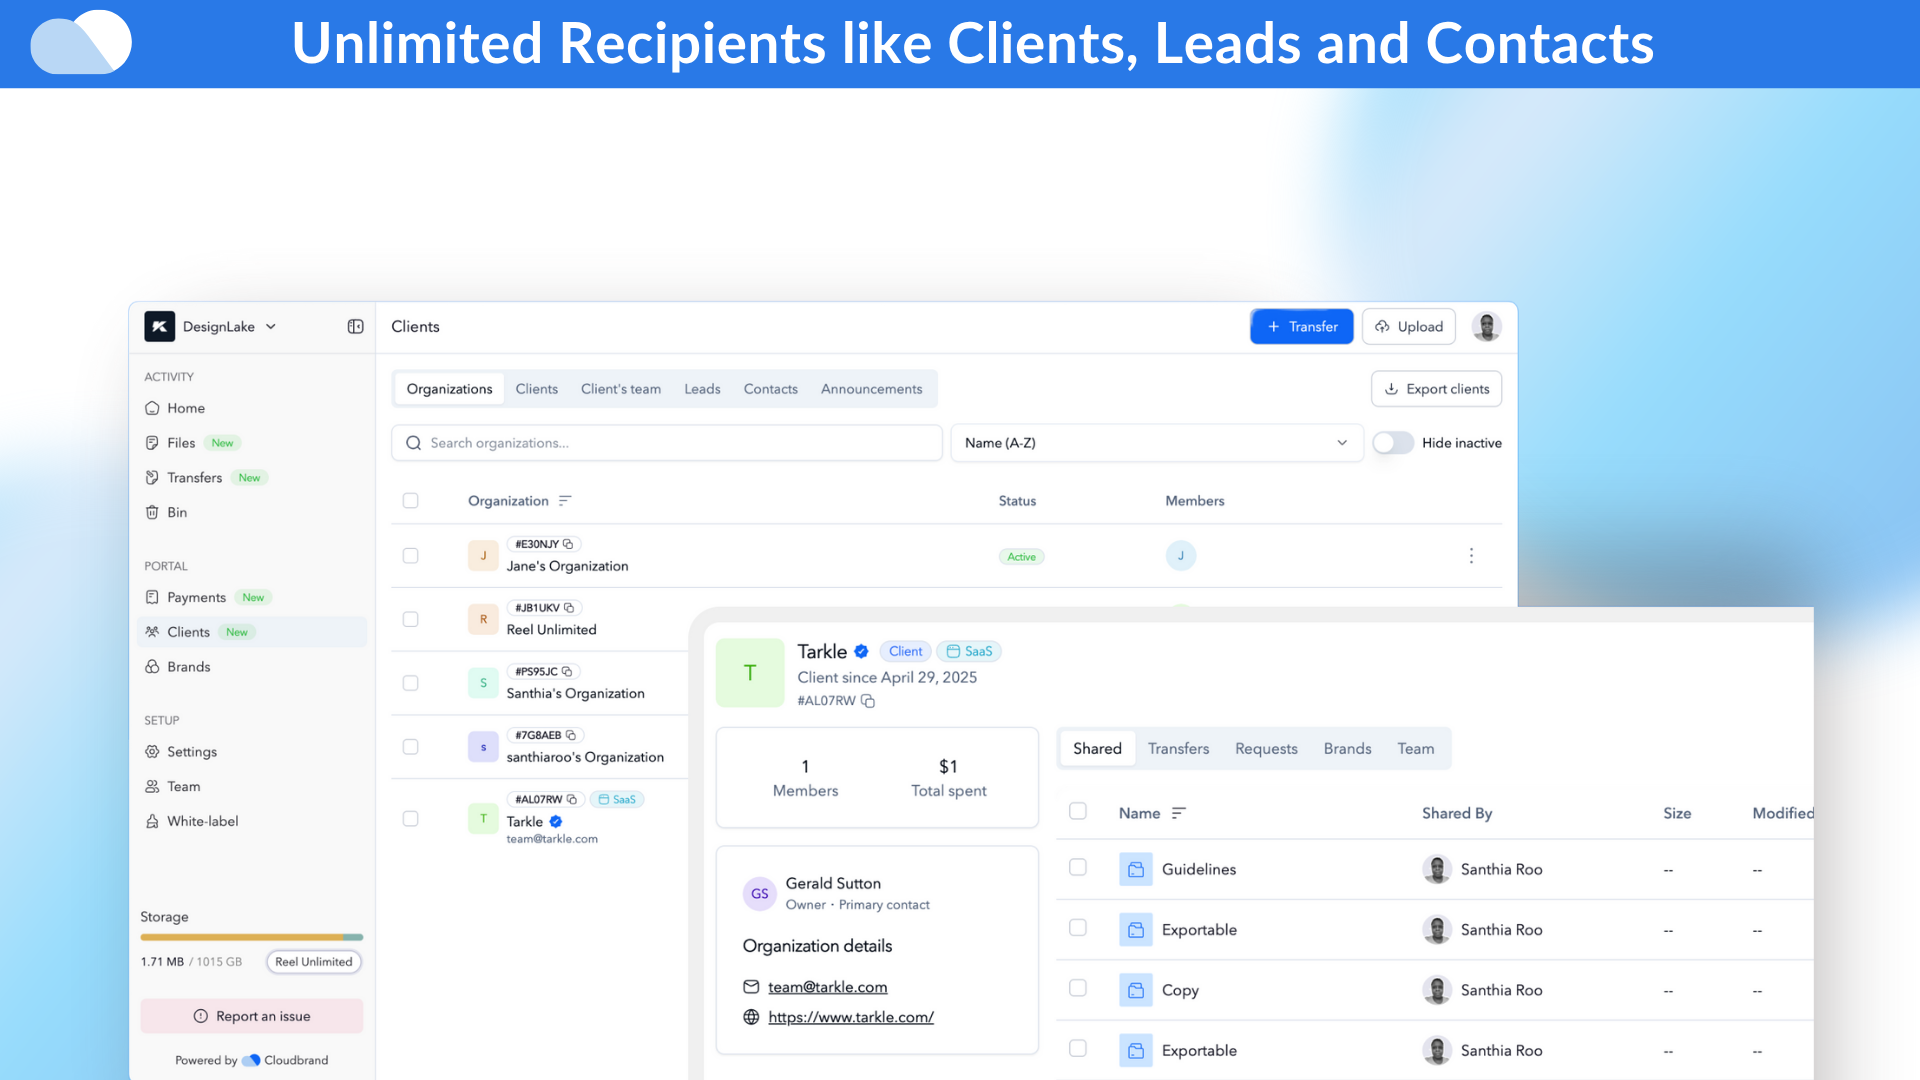Viewport: 1920px width, 1080px height.
Task: Toggle the Hide inactive switch
Action: pyautogui.click(x=1392, y=443)
